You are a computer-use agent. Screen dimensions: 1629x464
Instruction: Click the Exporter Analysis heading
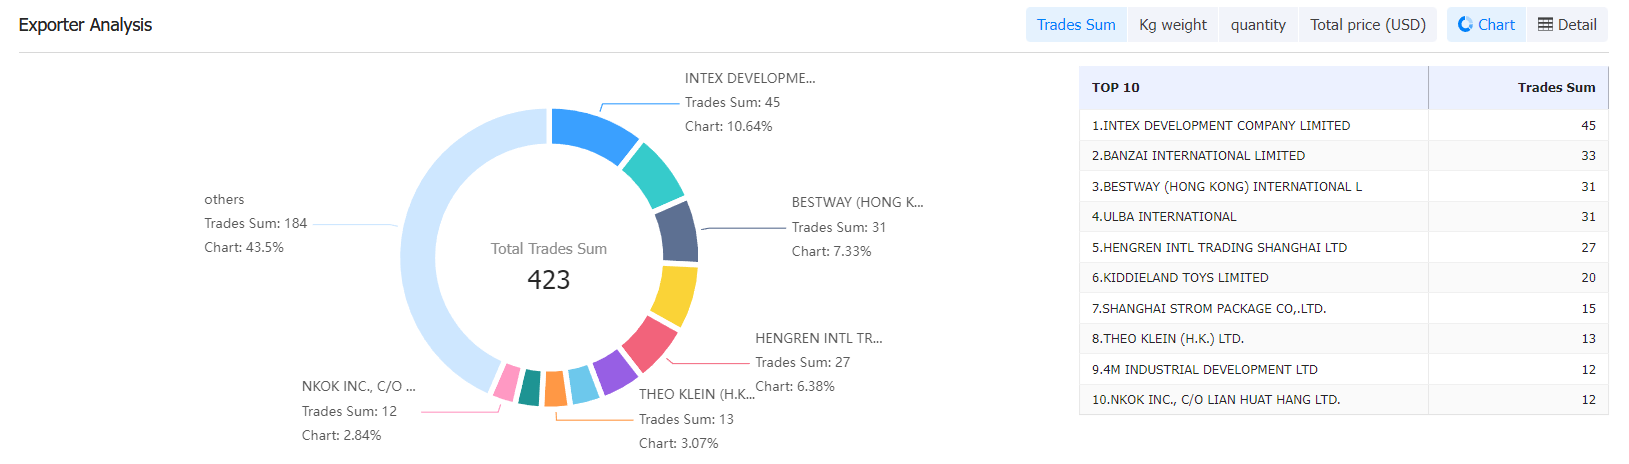click(85, 25)
